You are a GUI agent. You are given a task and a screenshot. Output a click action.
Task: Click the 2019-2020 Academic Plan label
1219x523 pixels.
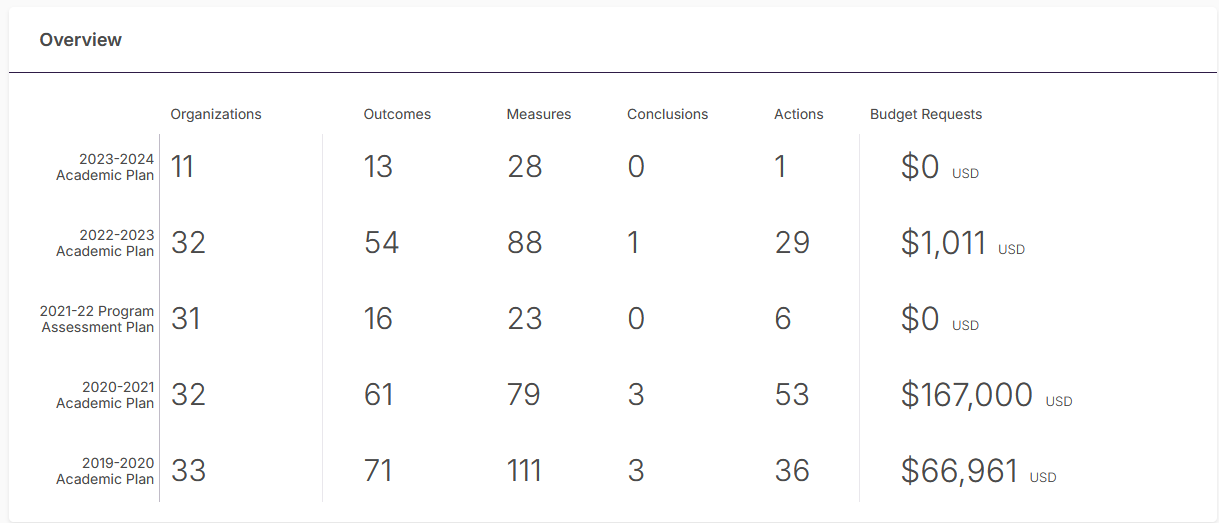coord(105,471)
